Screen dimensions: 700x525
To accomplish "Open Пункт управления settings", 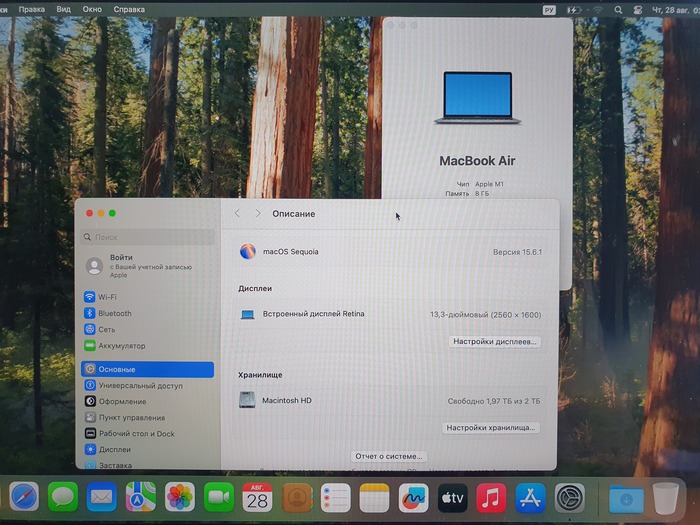I will click(x=147, y=417).
